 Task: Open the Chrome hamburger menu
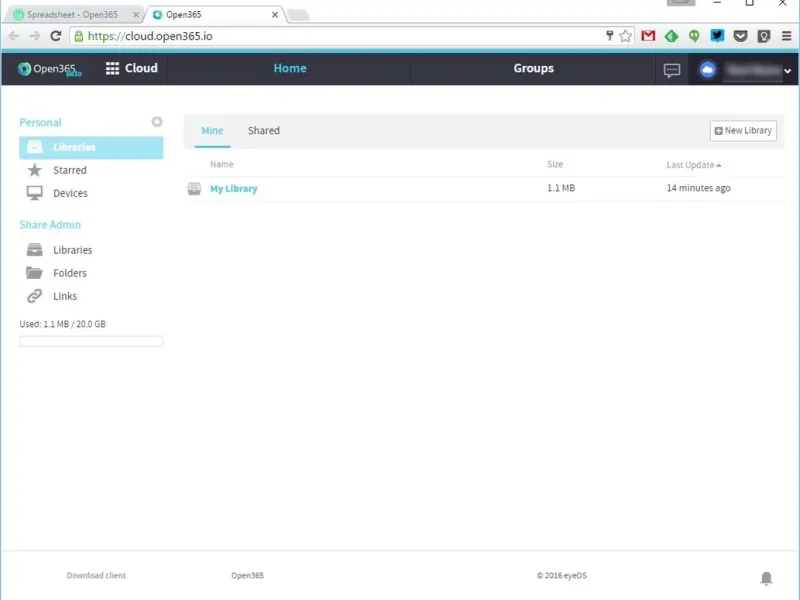(x=786, y=36)
